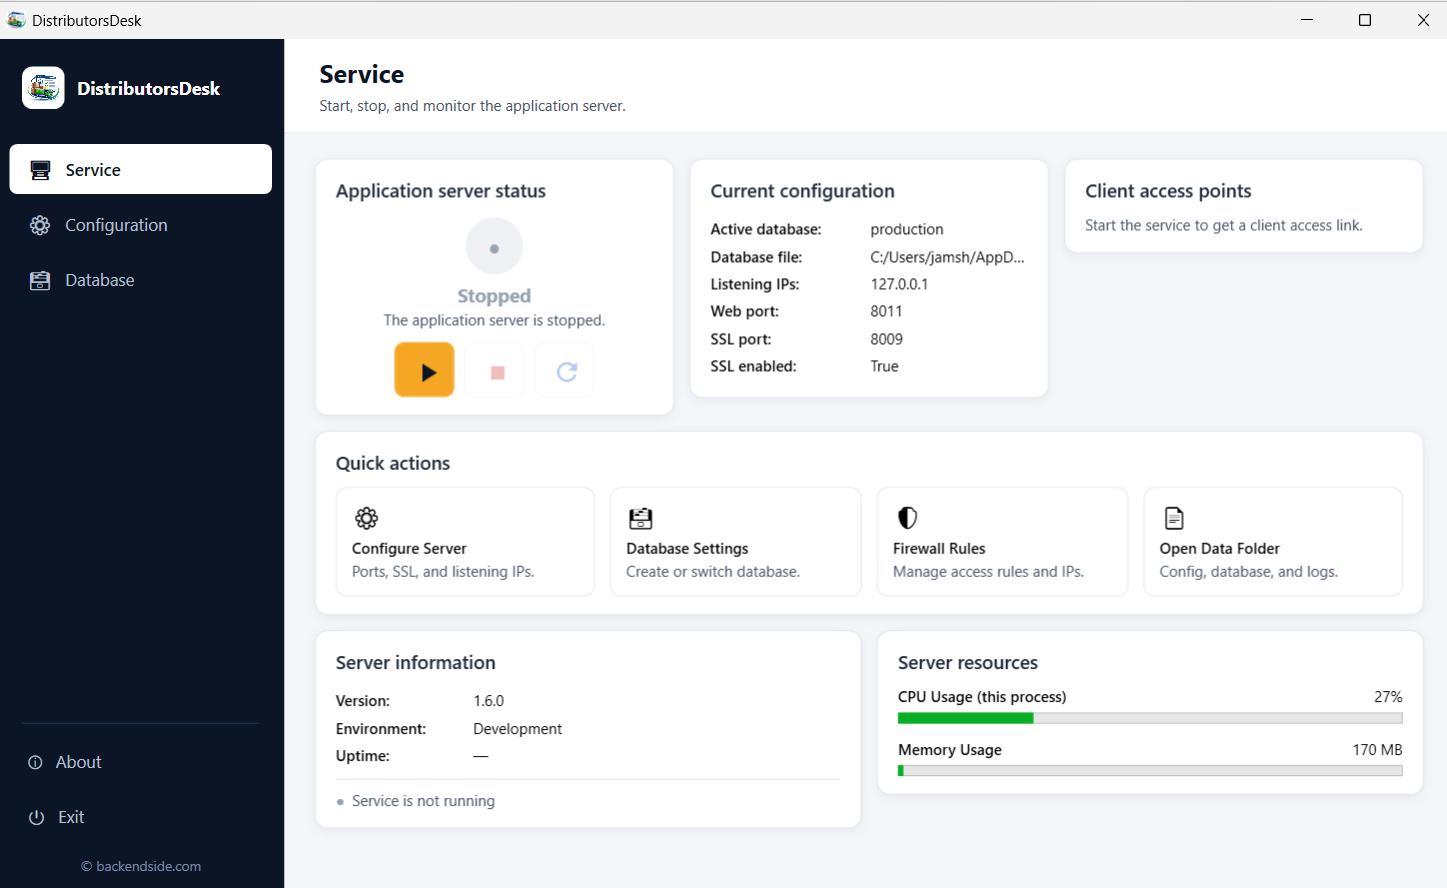Click the DistributorsDesk logo in sidebar
The height and width of the screenshot is (888, 1447).
coord(43,88)
